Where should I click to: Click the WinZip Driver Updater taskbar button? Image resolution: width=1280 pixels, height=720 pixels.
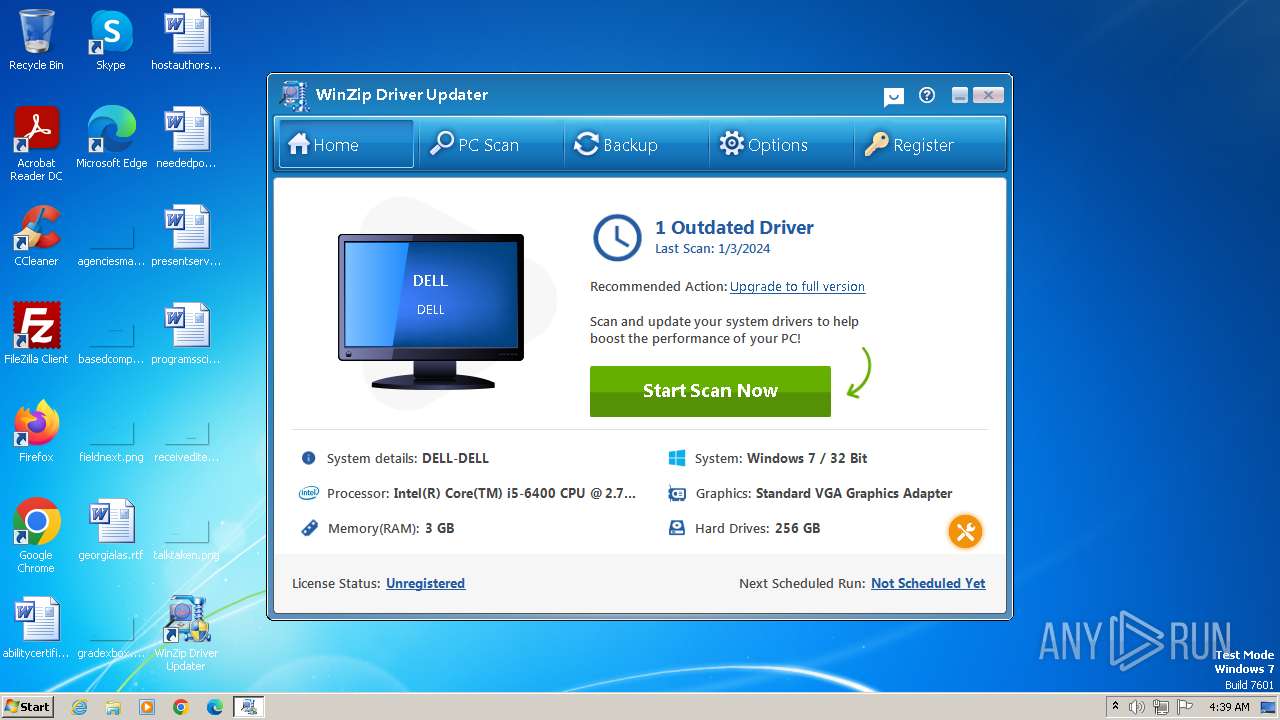[x=248, y=707]
